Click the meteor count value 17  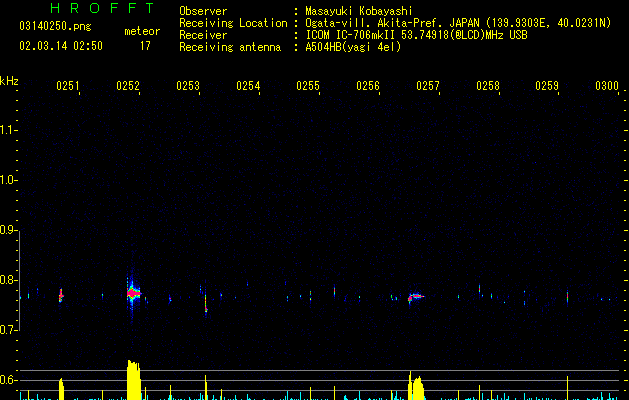(x=145, y=46)
